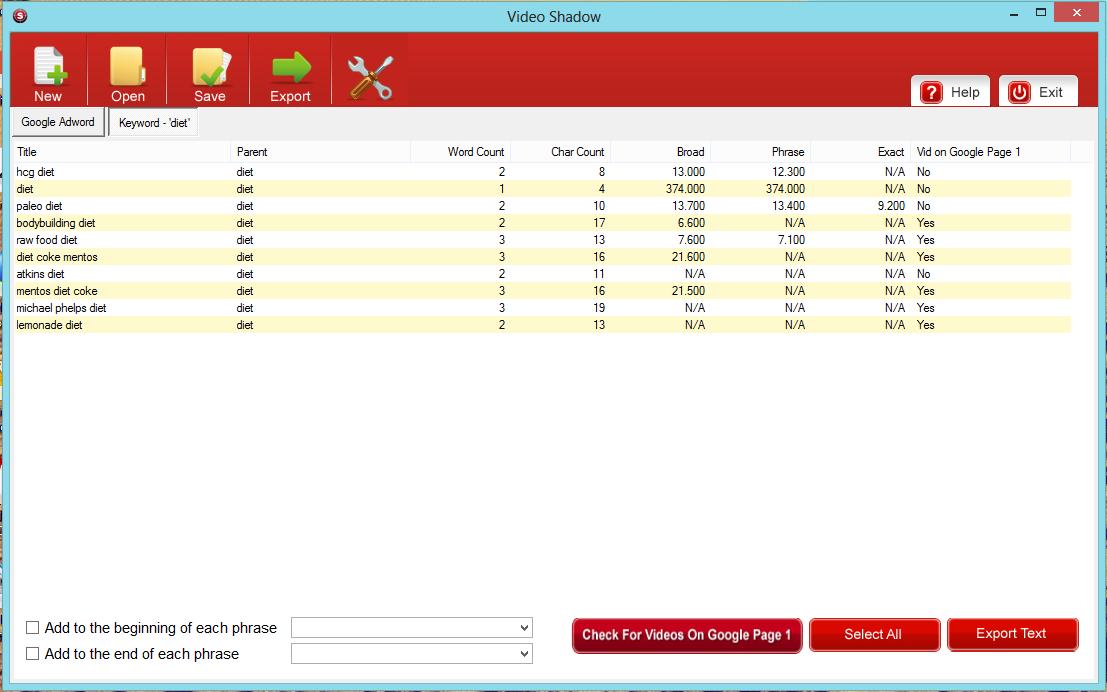Click the Broad value 21.600

pos(688,257)
